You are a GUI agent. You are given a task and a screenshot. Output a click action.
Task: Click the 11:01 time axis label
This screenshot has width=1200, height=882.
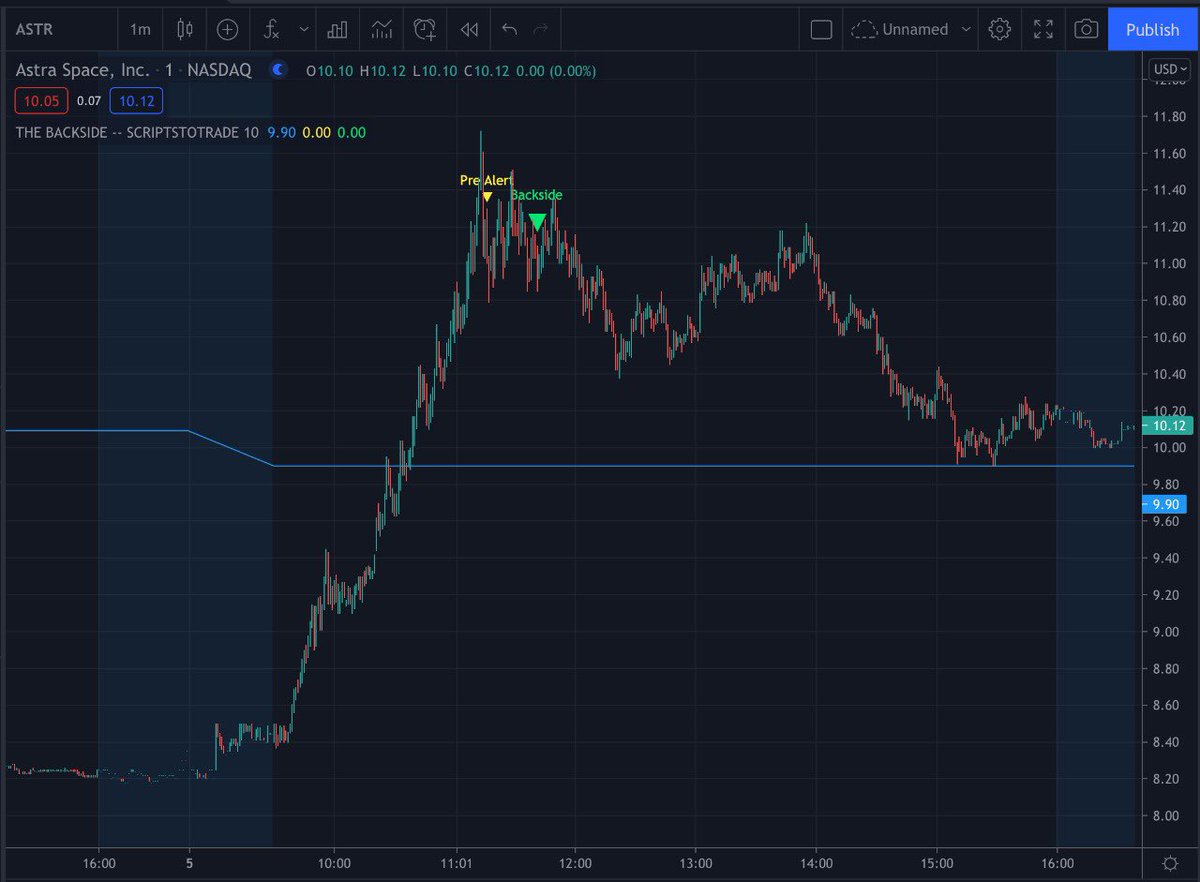click(x=456, y=863)
